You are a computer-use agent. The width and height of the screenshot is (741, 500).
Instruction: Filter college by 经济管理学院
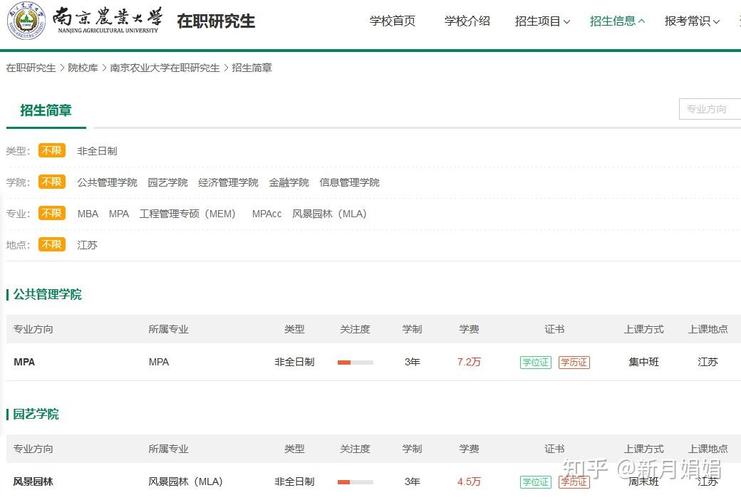coord(228,182)
